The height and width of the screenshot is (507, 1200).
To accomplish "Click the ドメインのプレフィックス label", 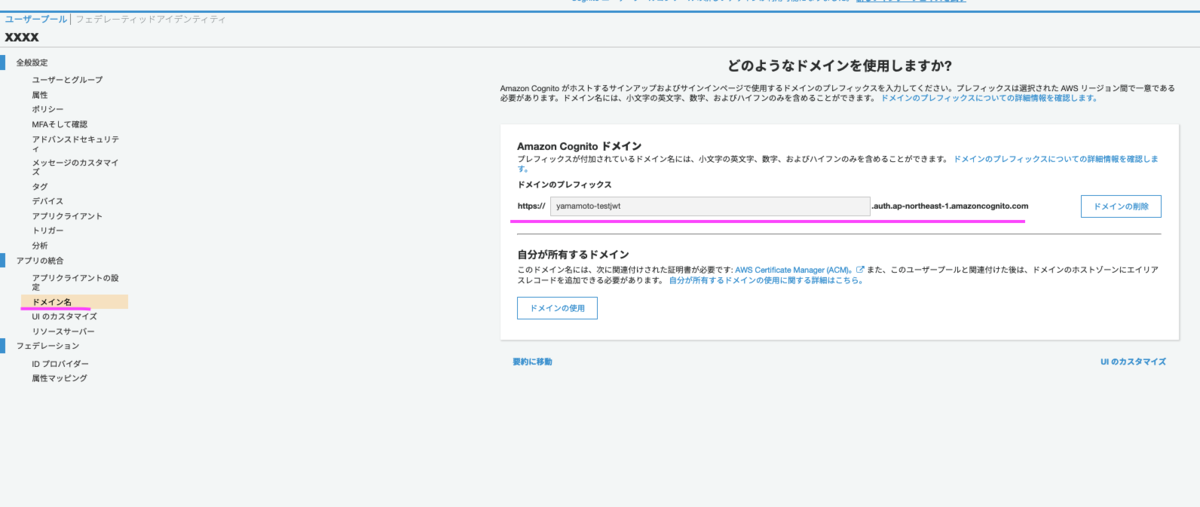I will pos(564,185).
